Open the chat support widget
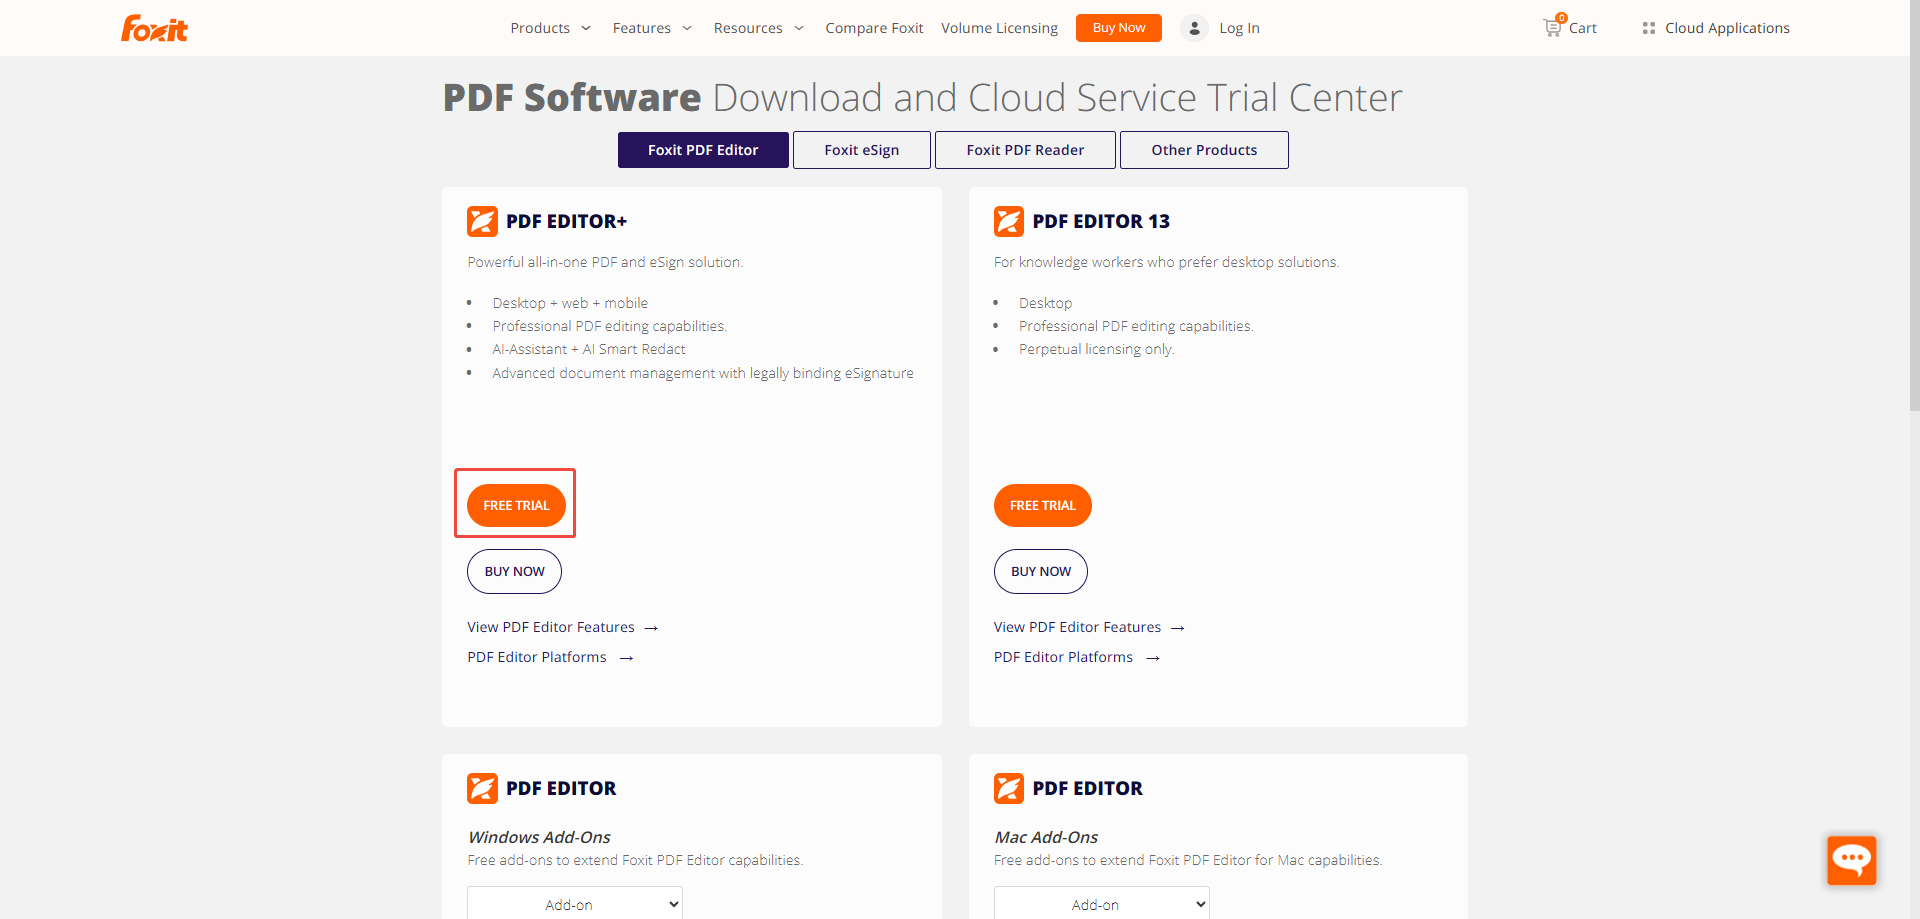 1851,860
